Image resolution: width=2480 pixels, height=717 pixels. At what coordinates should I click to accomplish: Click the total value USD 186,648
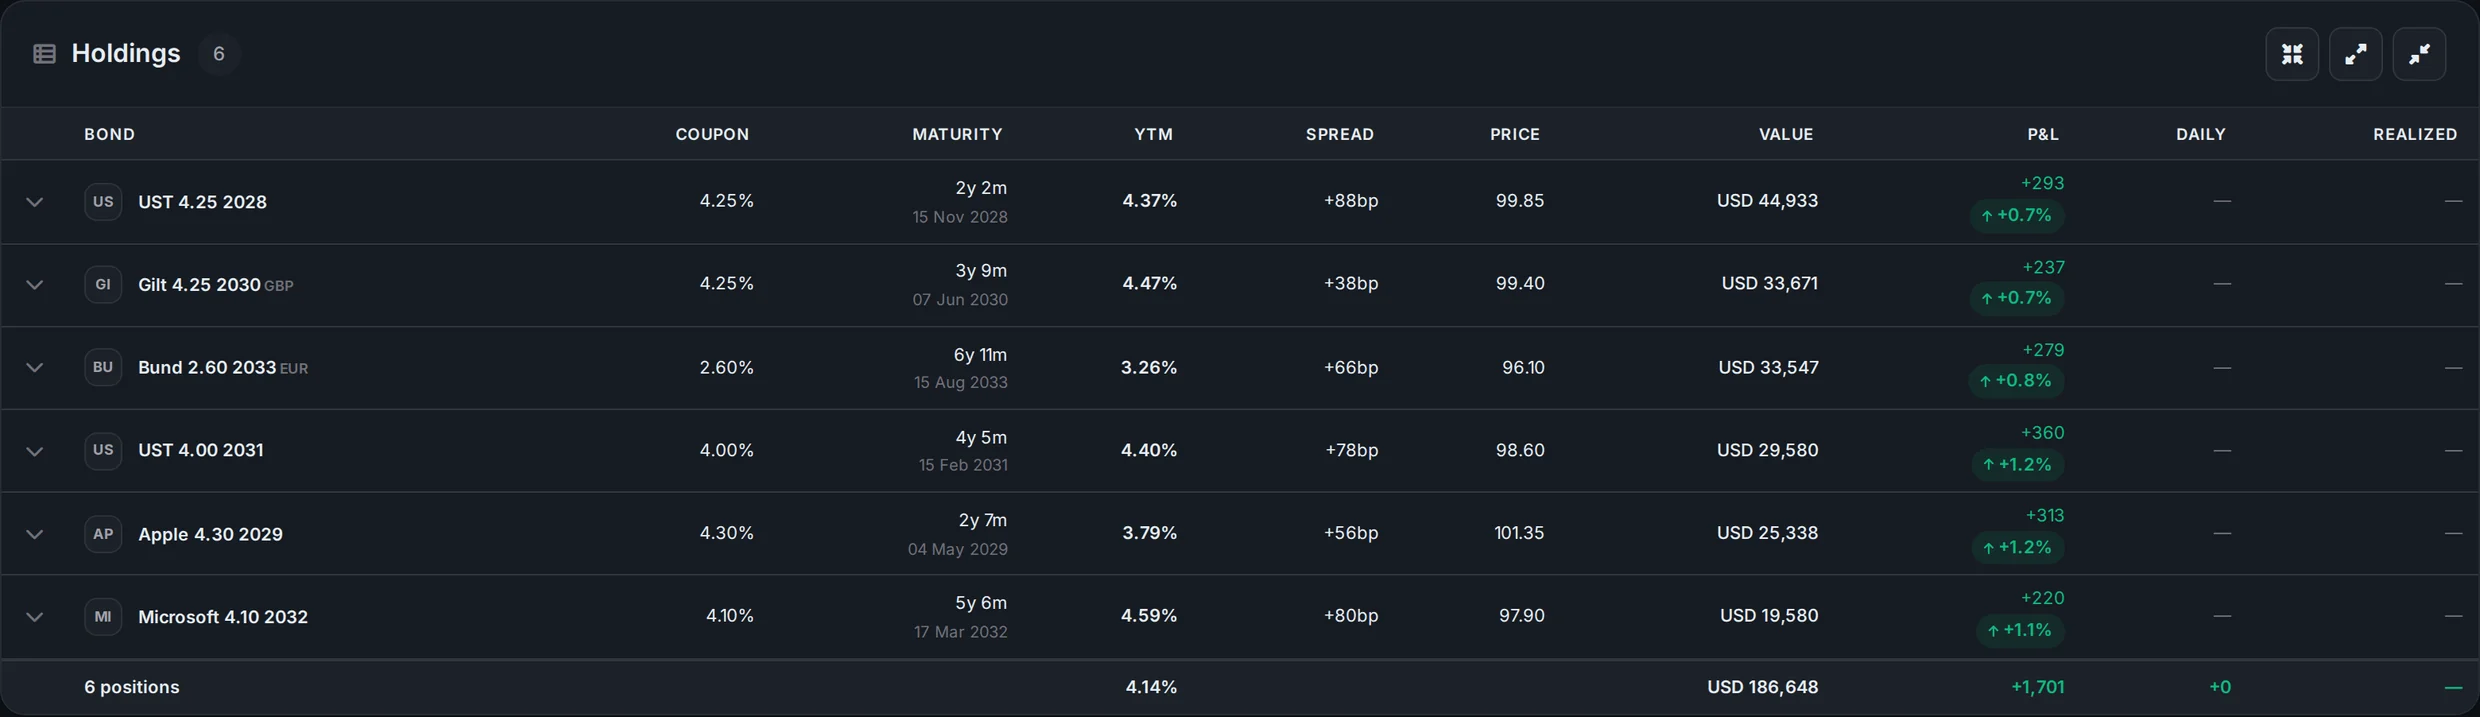[1762, 687]
